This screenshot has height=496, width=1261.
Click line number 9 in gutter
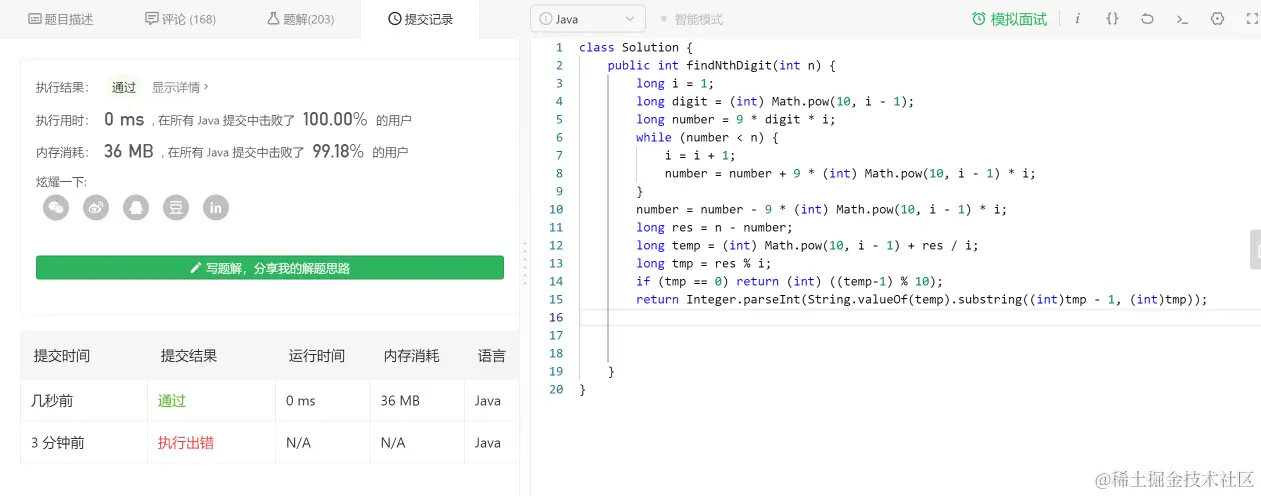[560, 191]
